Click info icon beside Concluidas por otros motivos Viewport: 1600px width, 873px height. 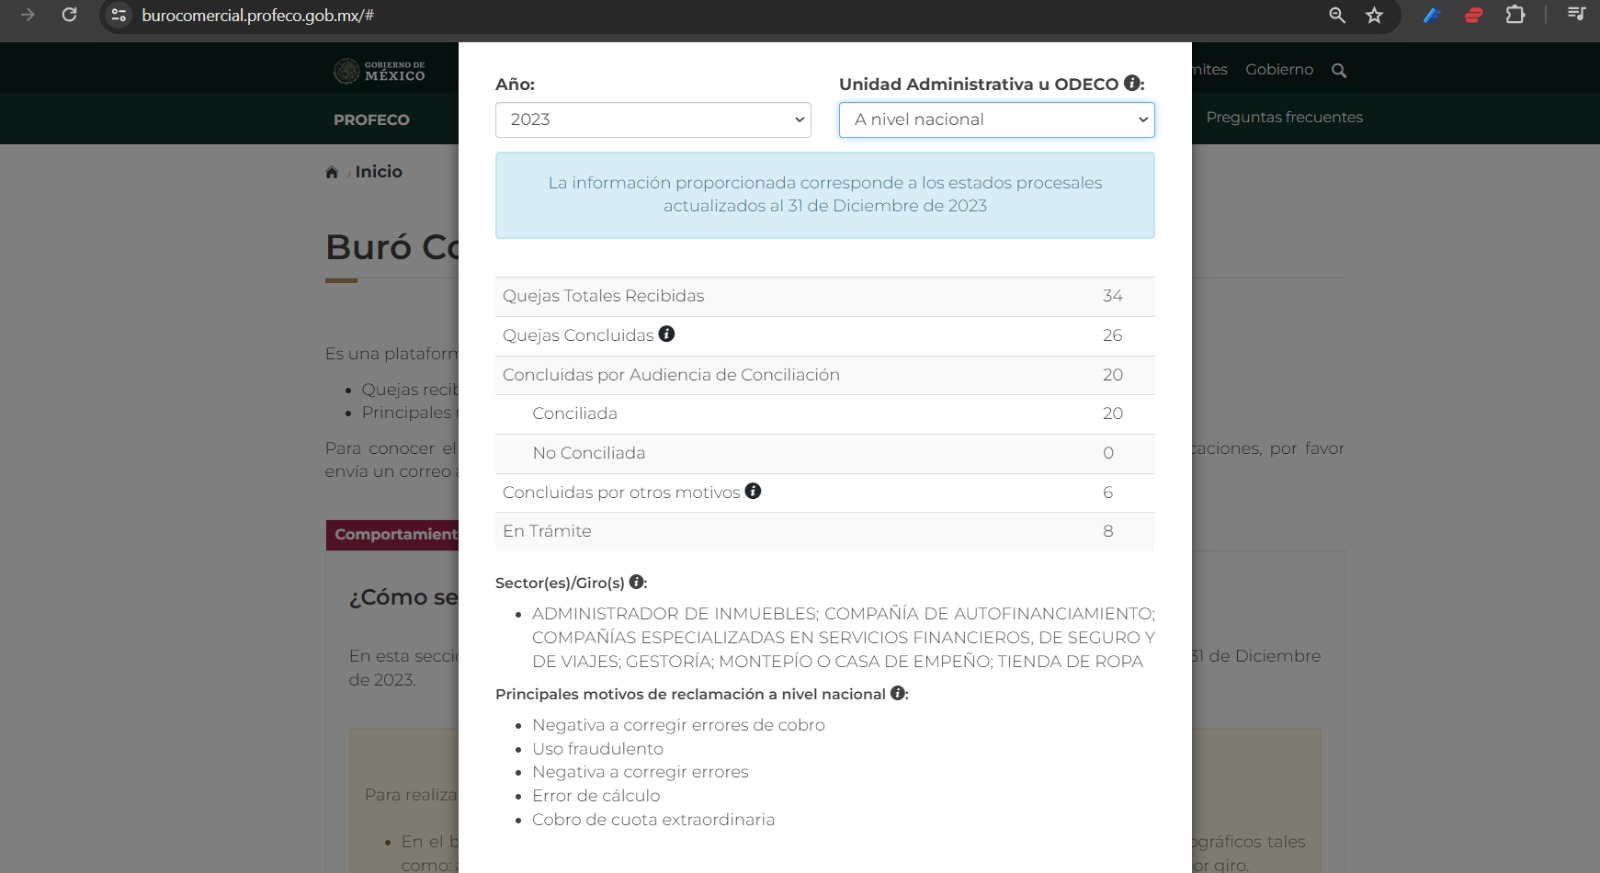click(753, 491)
